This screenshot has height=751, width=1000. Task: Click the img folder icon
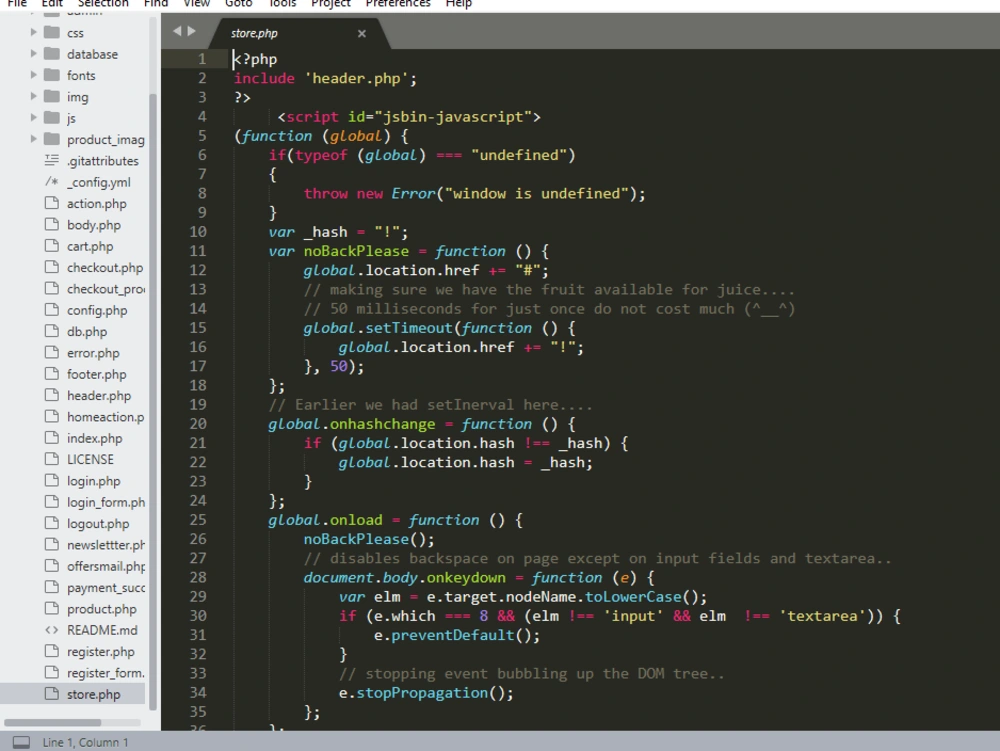click(52, 96)
